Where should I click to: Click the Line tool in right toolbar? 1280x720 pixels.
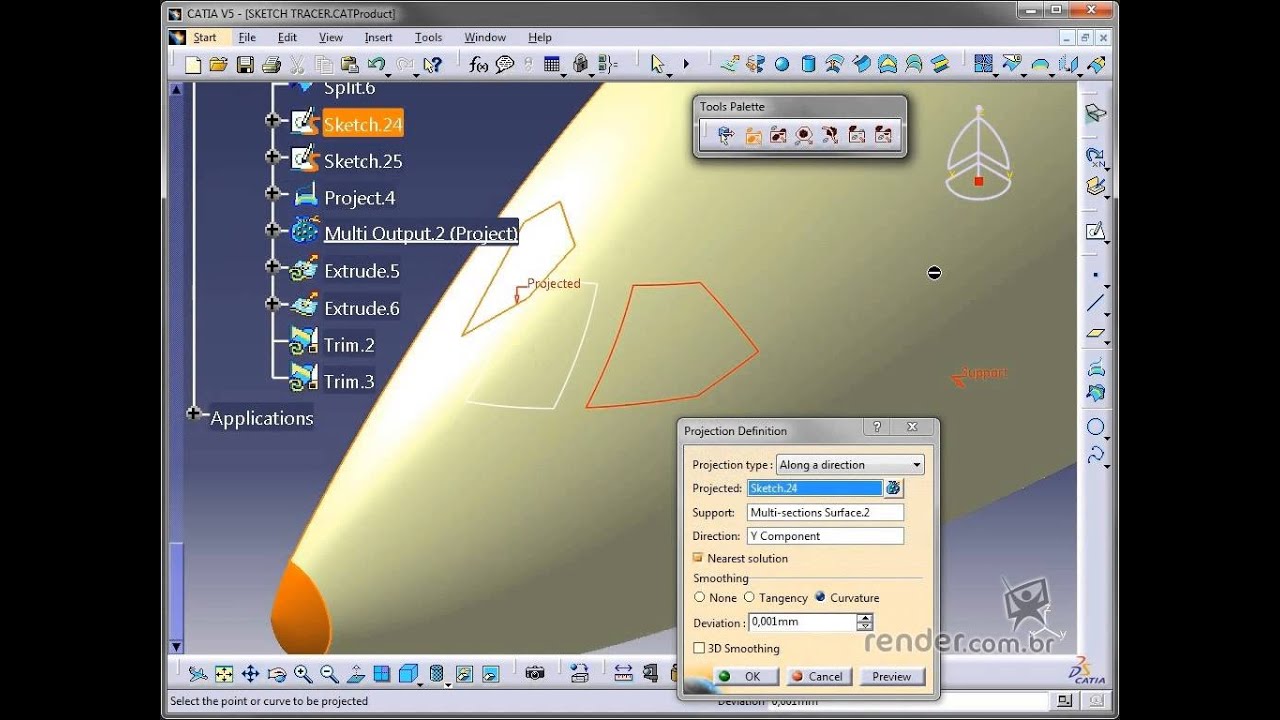click(1096, 302)
